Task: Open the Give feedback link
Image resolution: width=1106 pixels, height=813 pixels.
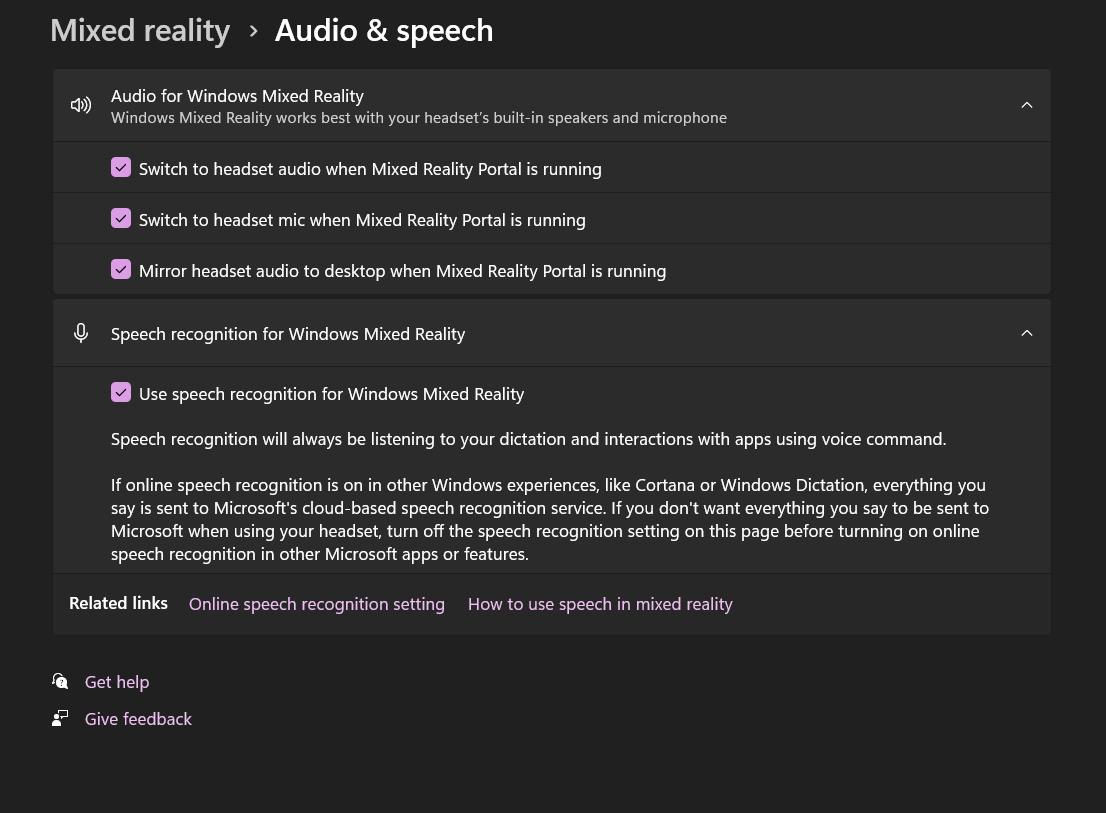Action: [138, 719]
